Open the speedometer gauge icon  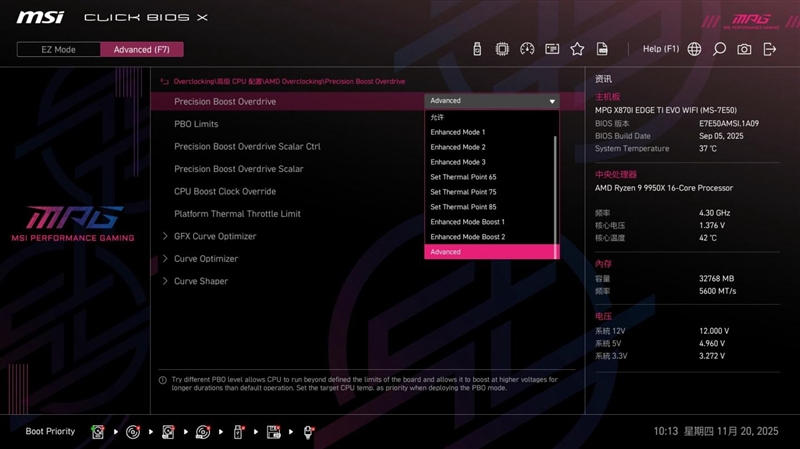tap(527, 49)
